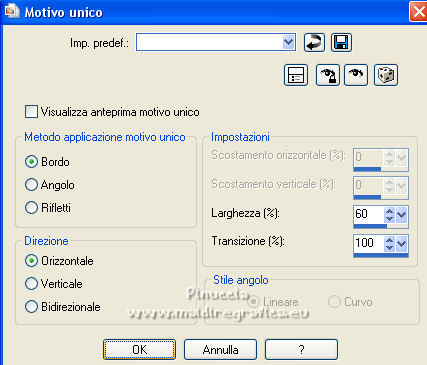Enable Visualizza anteprima motivo unico checkbox
The width and height of the screenshot is (427, 365).
click(x=31, y=112)
